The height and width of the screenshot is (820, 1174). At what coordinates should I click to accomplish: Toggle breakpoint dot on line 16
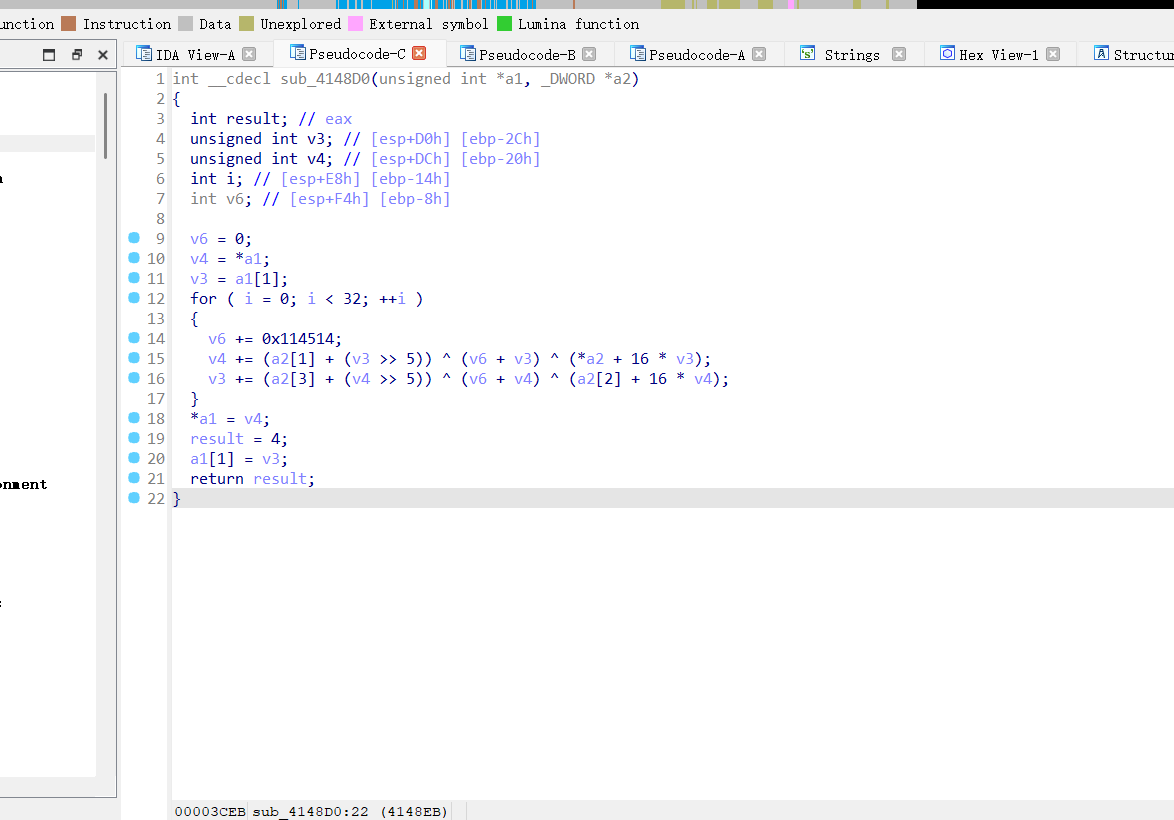134,377
